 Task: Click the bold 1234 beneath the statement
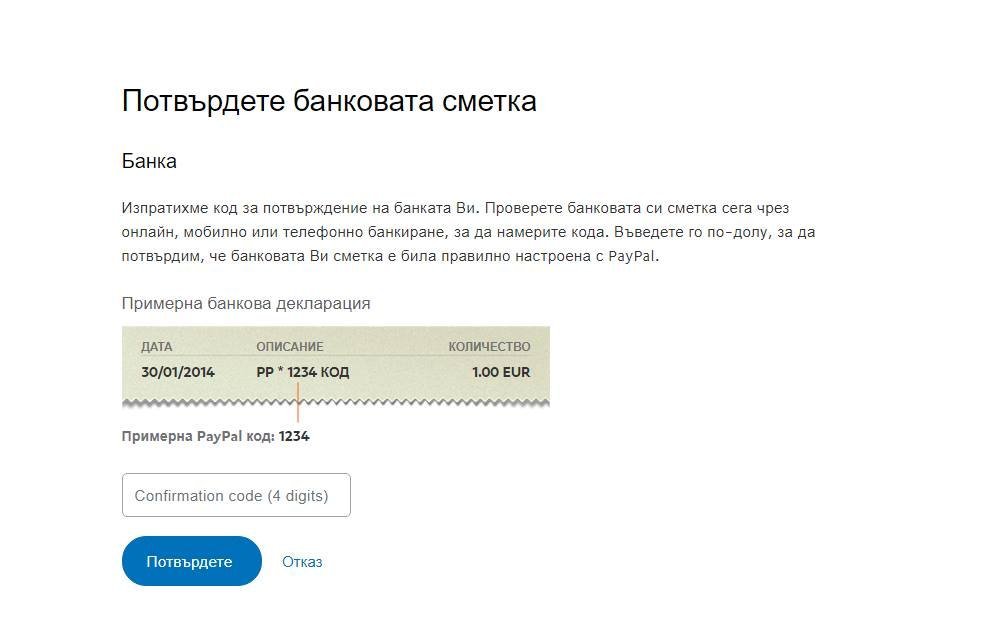pyautogui.click(x=294, y=436)
